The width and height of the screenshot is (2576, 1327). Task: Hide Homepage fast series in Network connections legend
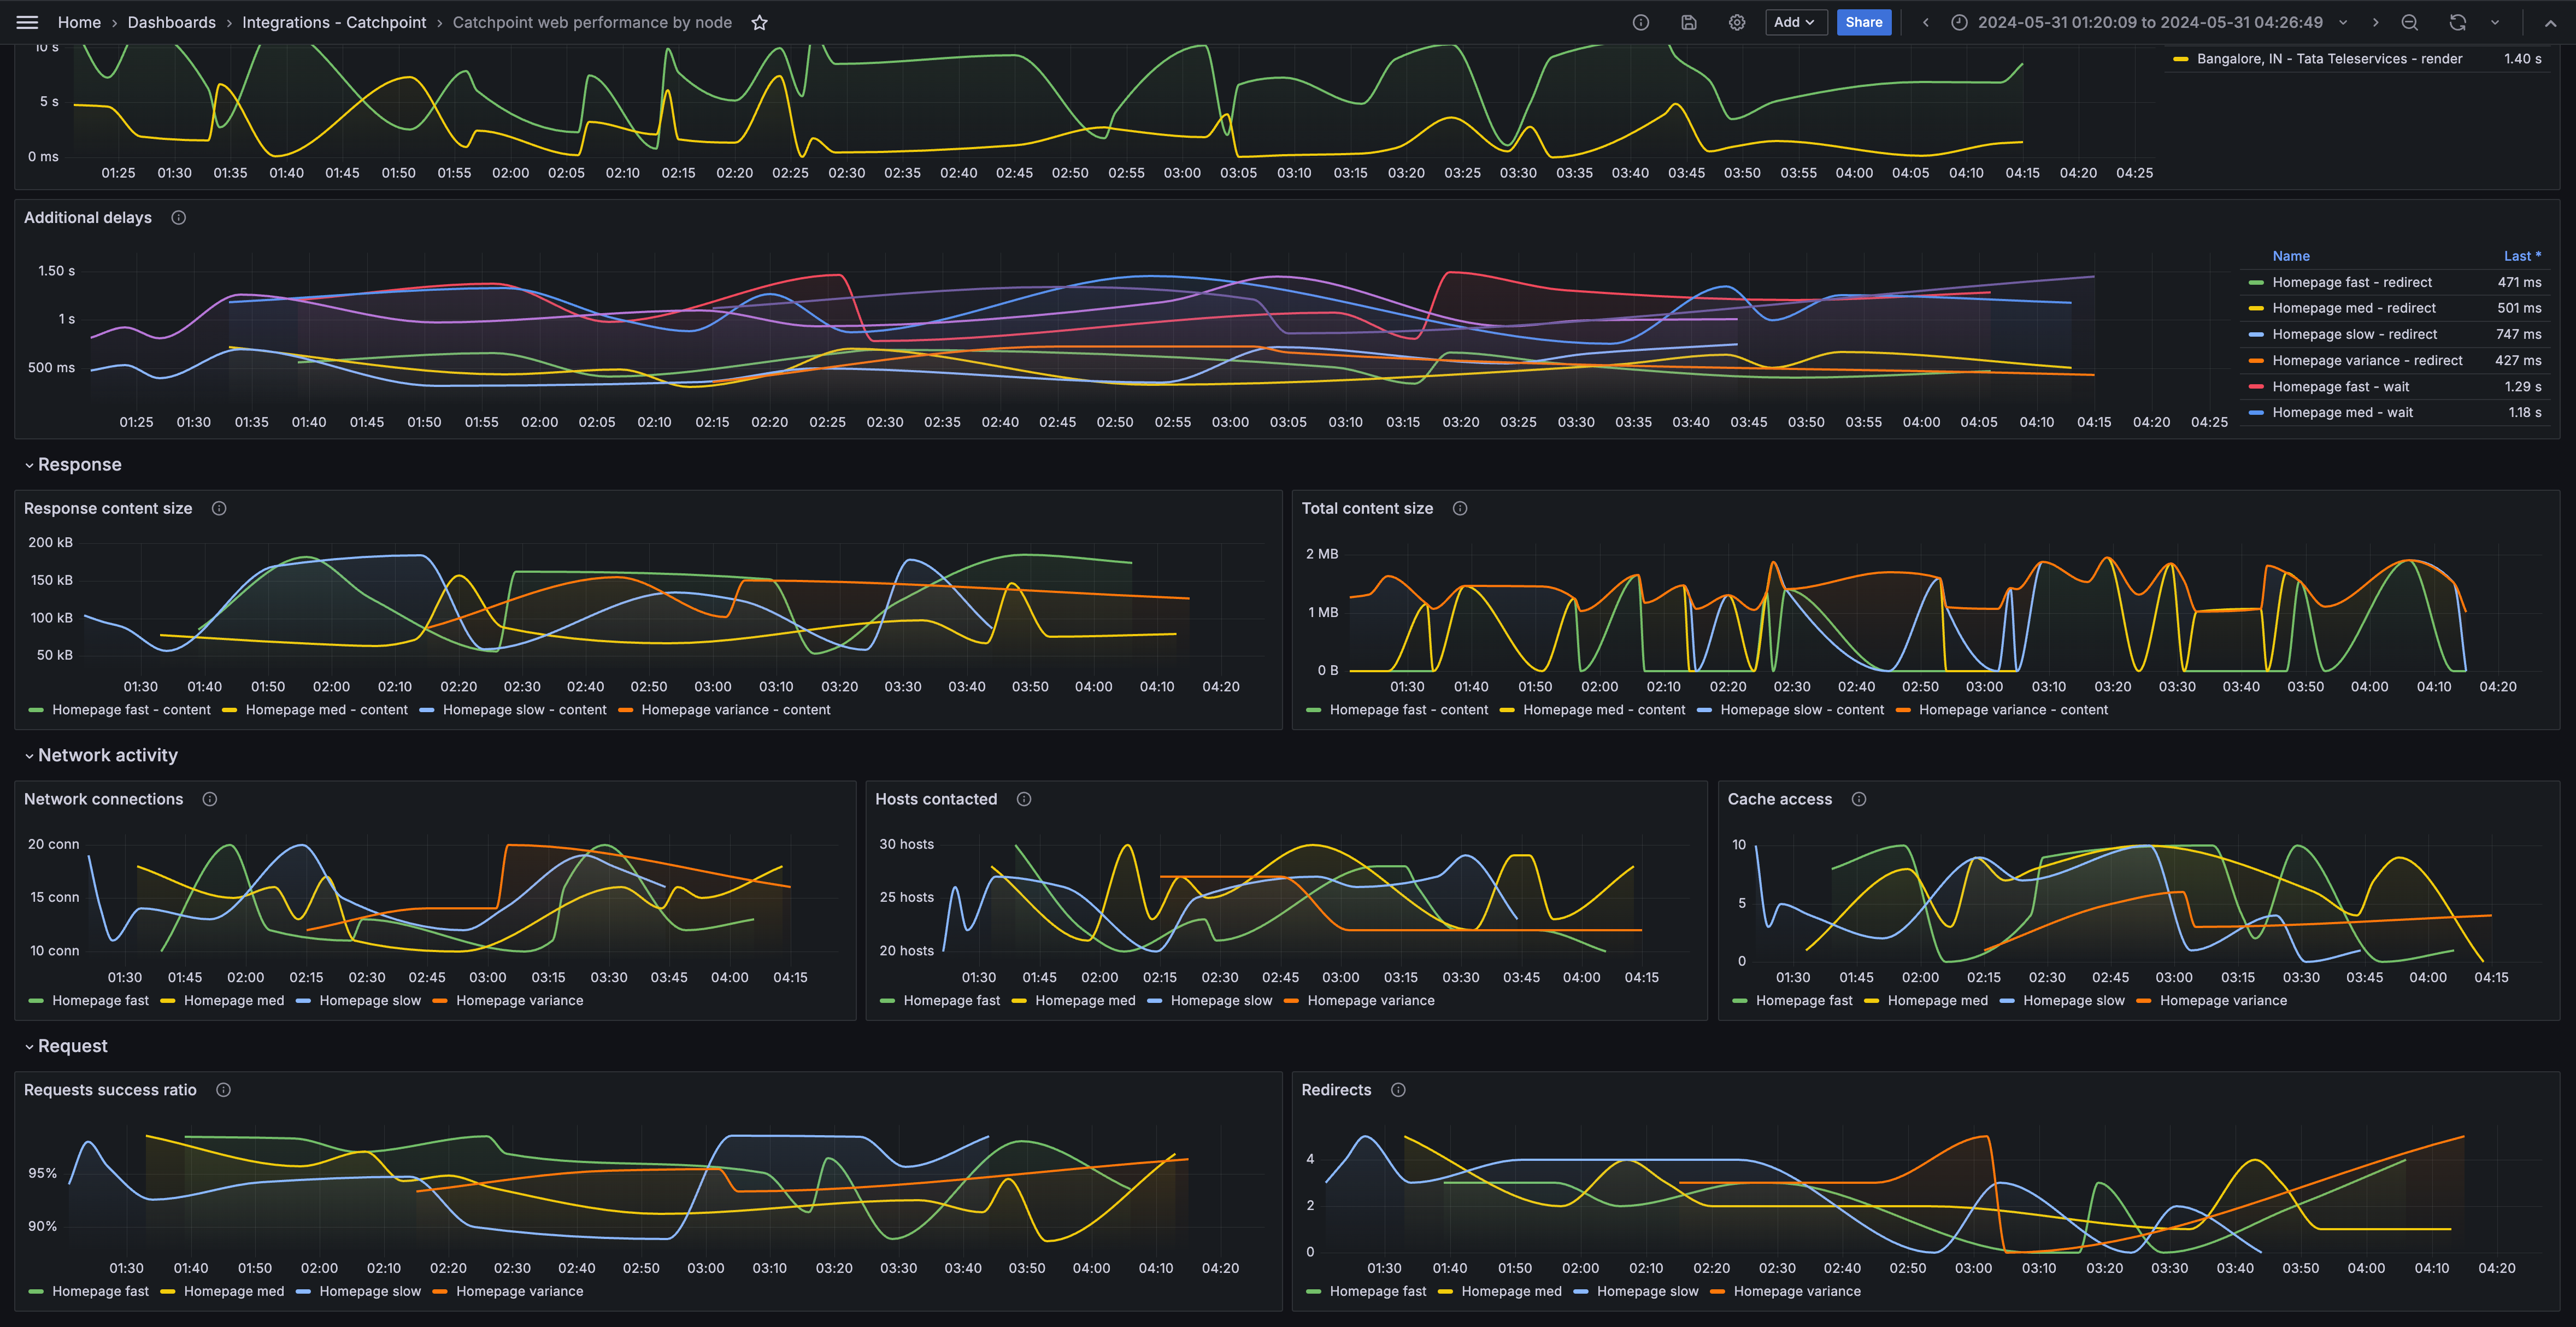(x=100, y=1000)
